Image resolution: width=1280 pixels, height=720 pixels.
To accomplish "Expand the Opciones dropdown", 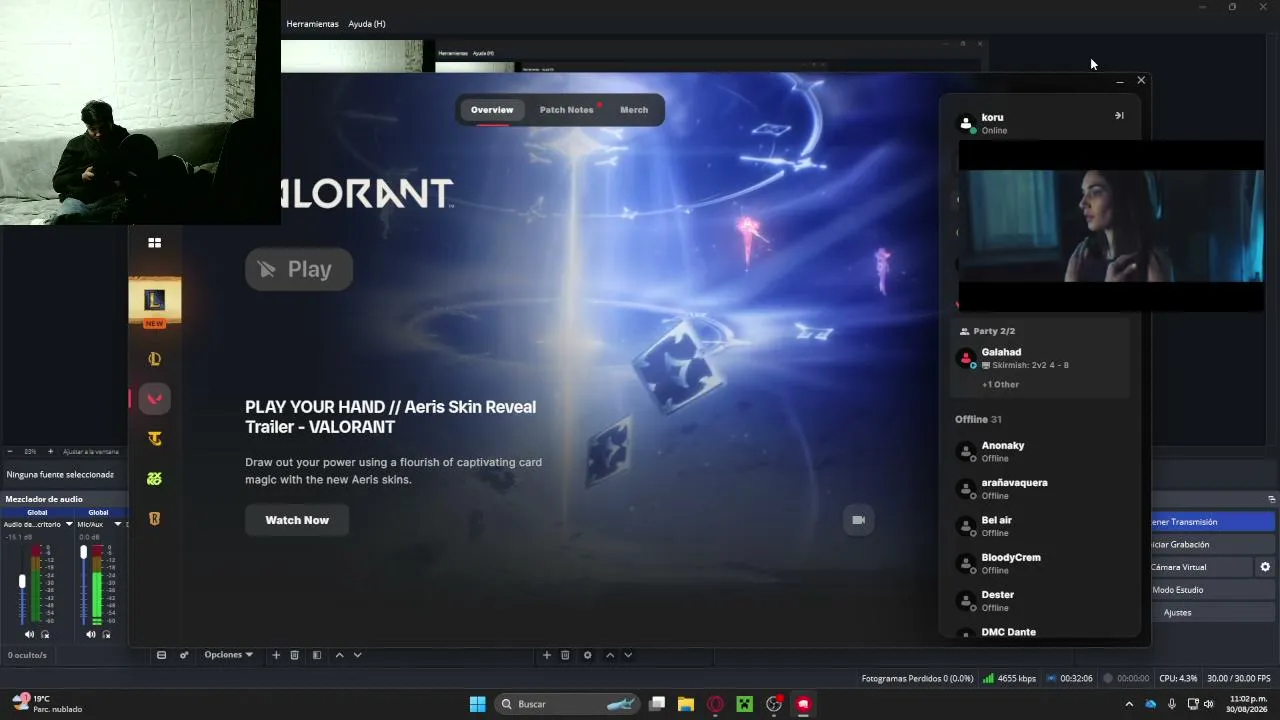I will tap(229, 655).
